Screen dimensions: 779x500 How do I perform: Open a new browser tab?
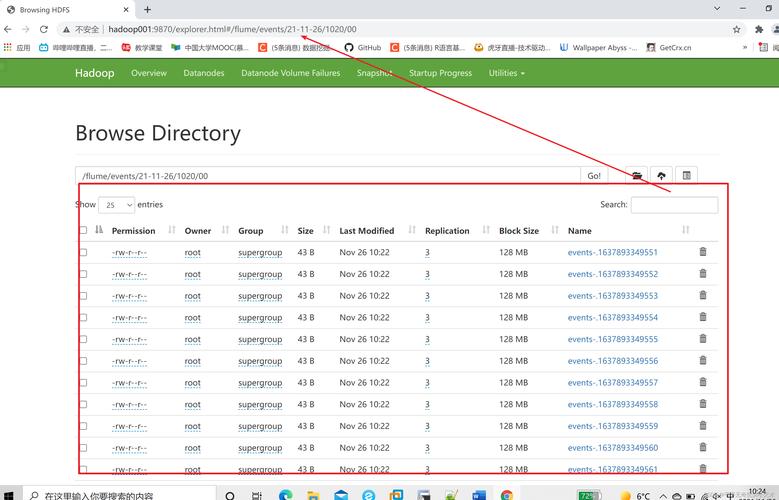148,9
